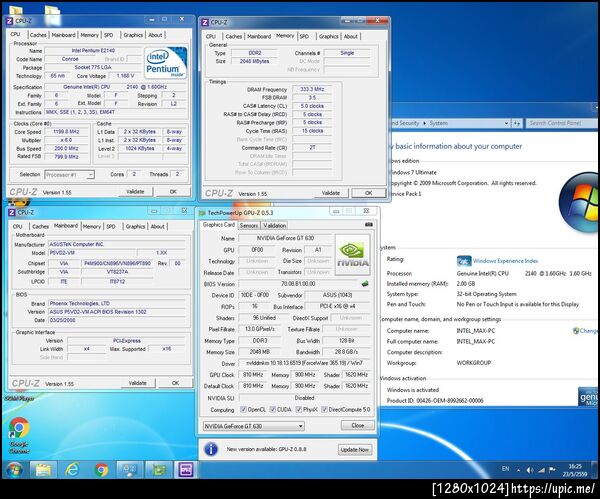Click the GPU-Z Close button
Viewport: 600px width, 499px height.
click(358, 426)
